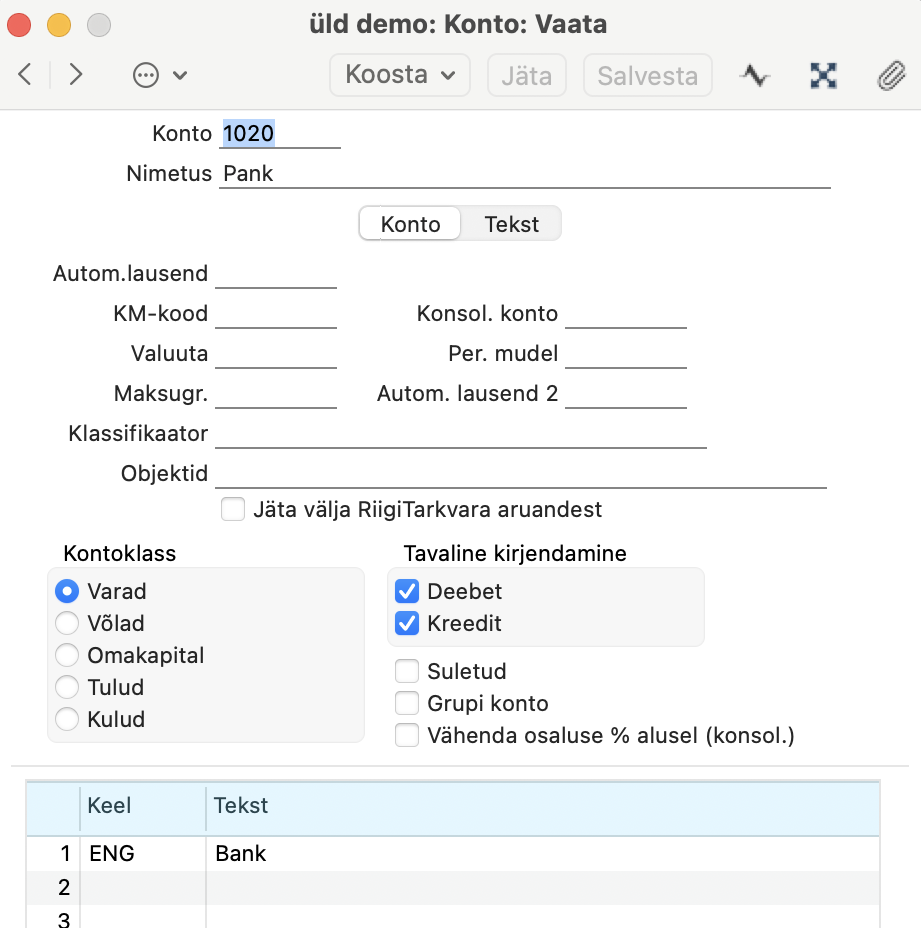This screenshot has height=928, width=921.
Task: Uncheck the Deebet checkbox
Action: click(x=407, y=591)
